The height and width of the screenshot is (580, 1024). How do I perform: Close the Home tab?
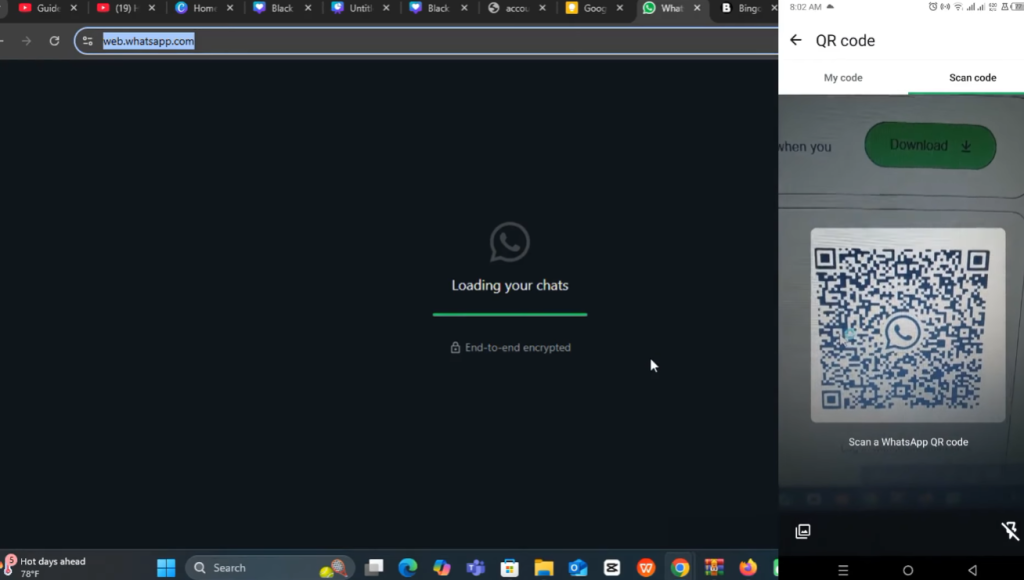[x=230, y=8]
